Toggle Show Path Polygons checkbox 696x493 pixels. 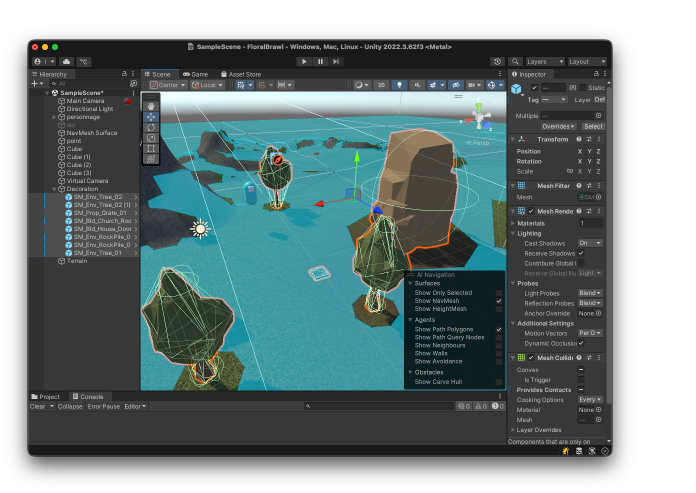[x=499, y=329]
